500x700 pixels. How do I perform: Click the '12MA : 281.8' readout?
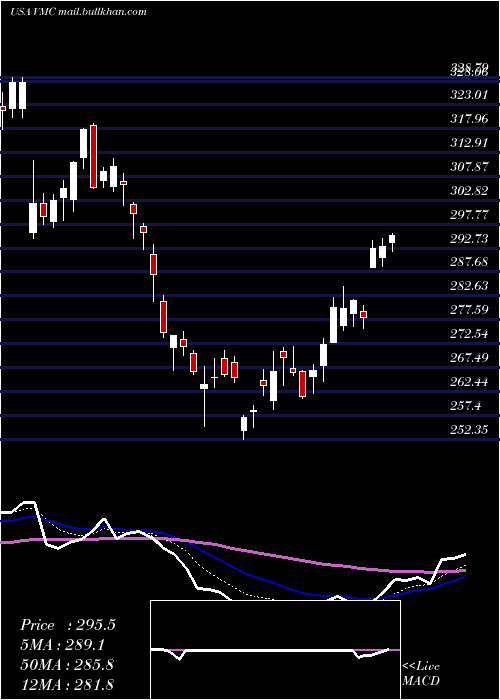coord(67,684)
